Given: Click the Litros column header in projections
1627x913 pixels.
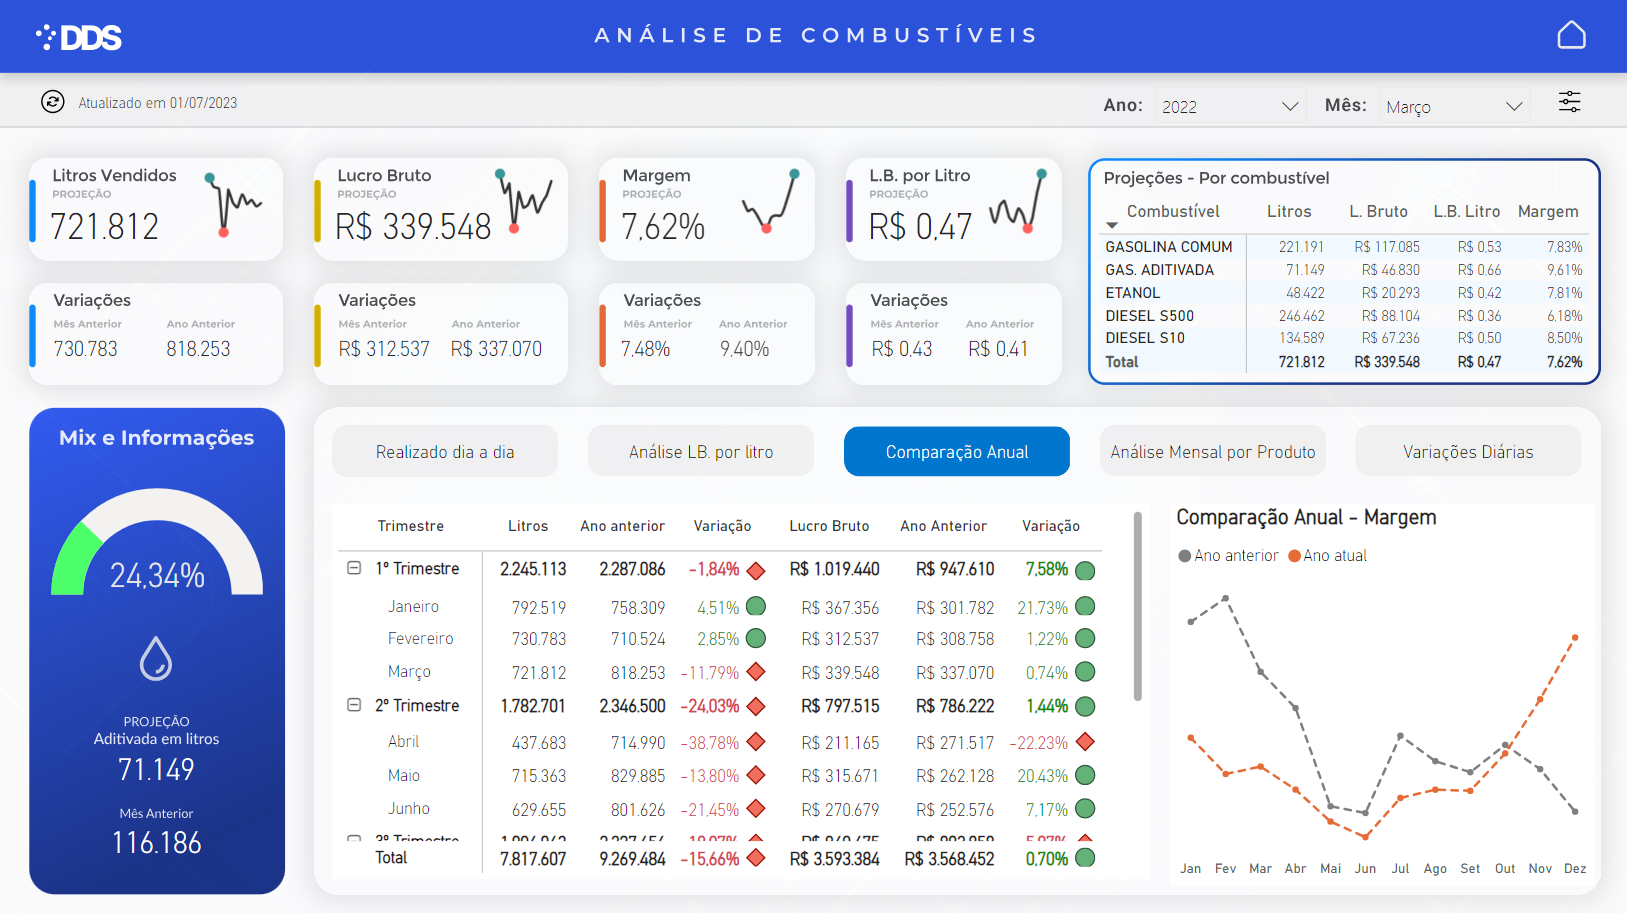Looking at the screenshot, I should pos(1289,212).
